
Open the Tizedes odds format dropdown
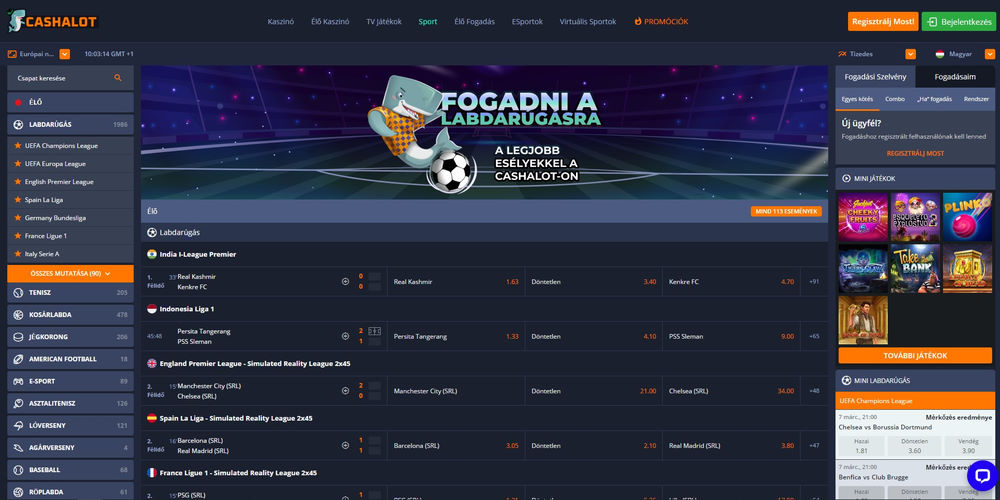(x=911, y=54)
